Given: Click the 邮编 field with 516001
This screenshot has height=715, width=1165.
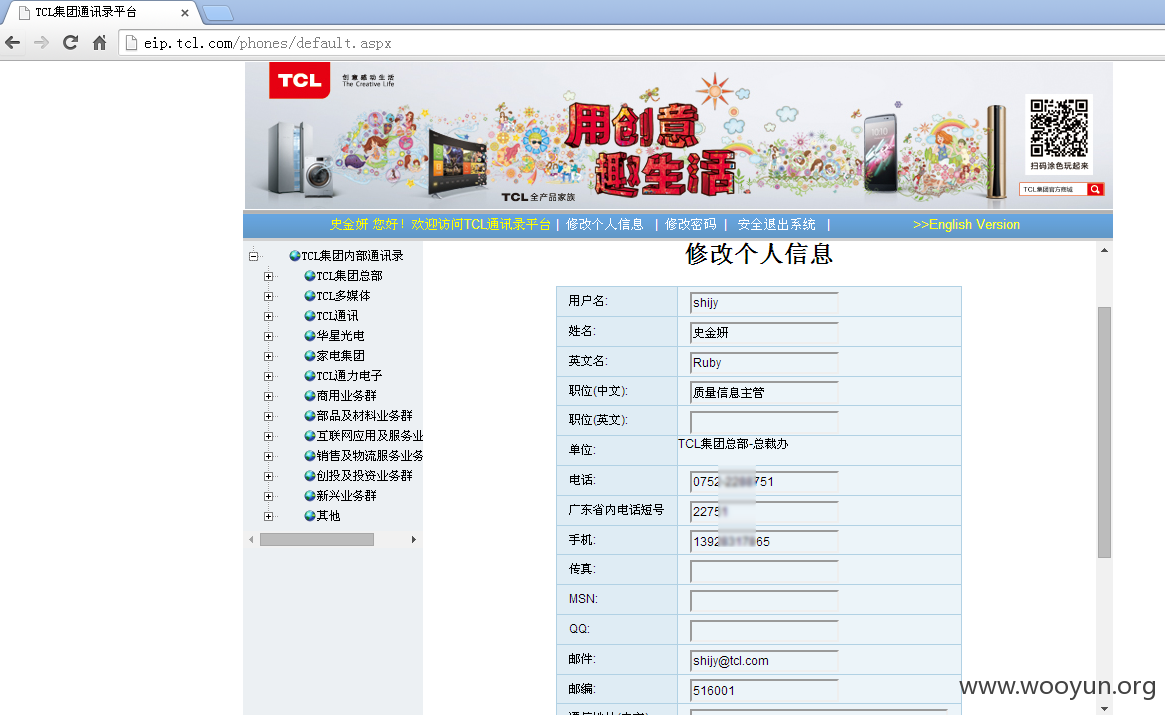Looking at the screenshot, I should click(x=764, y=690).
